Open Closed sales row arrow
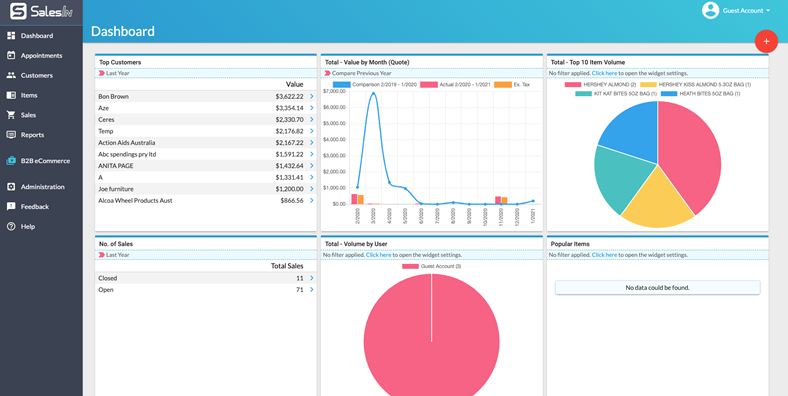Screen dimensions: 788x396 (312, 278)
